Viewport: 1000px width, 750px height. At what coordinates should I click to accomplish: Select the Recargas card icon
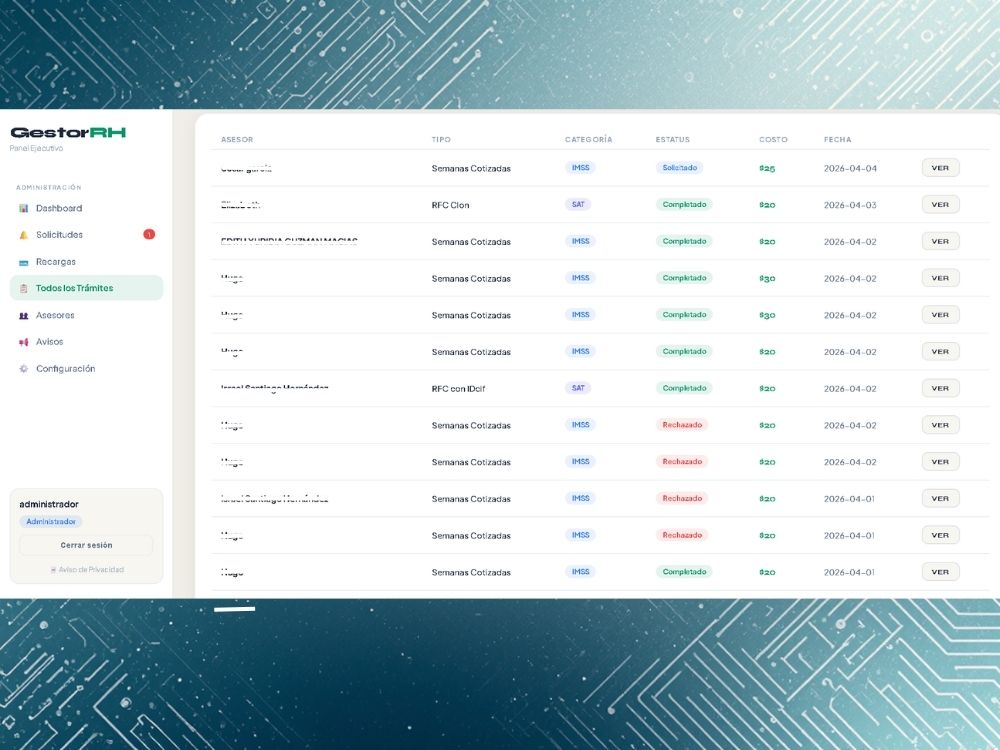click(24, 262)
